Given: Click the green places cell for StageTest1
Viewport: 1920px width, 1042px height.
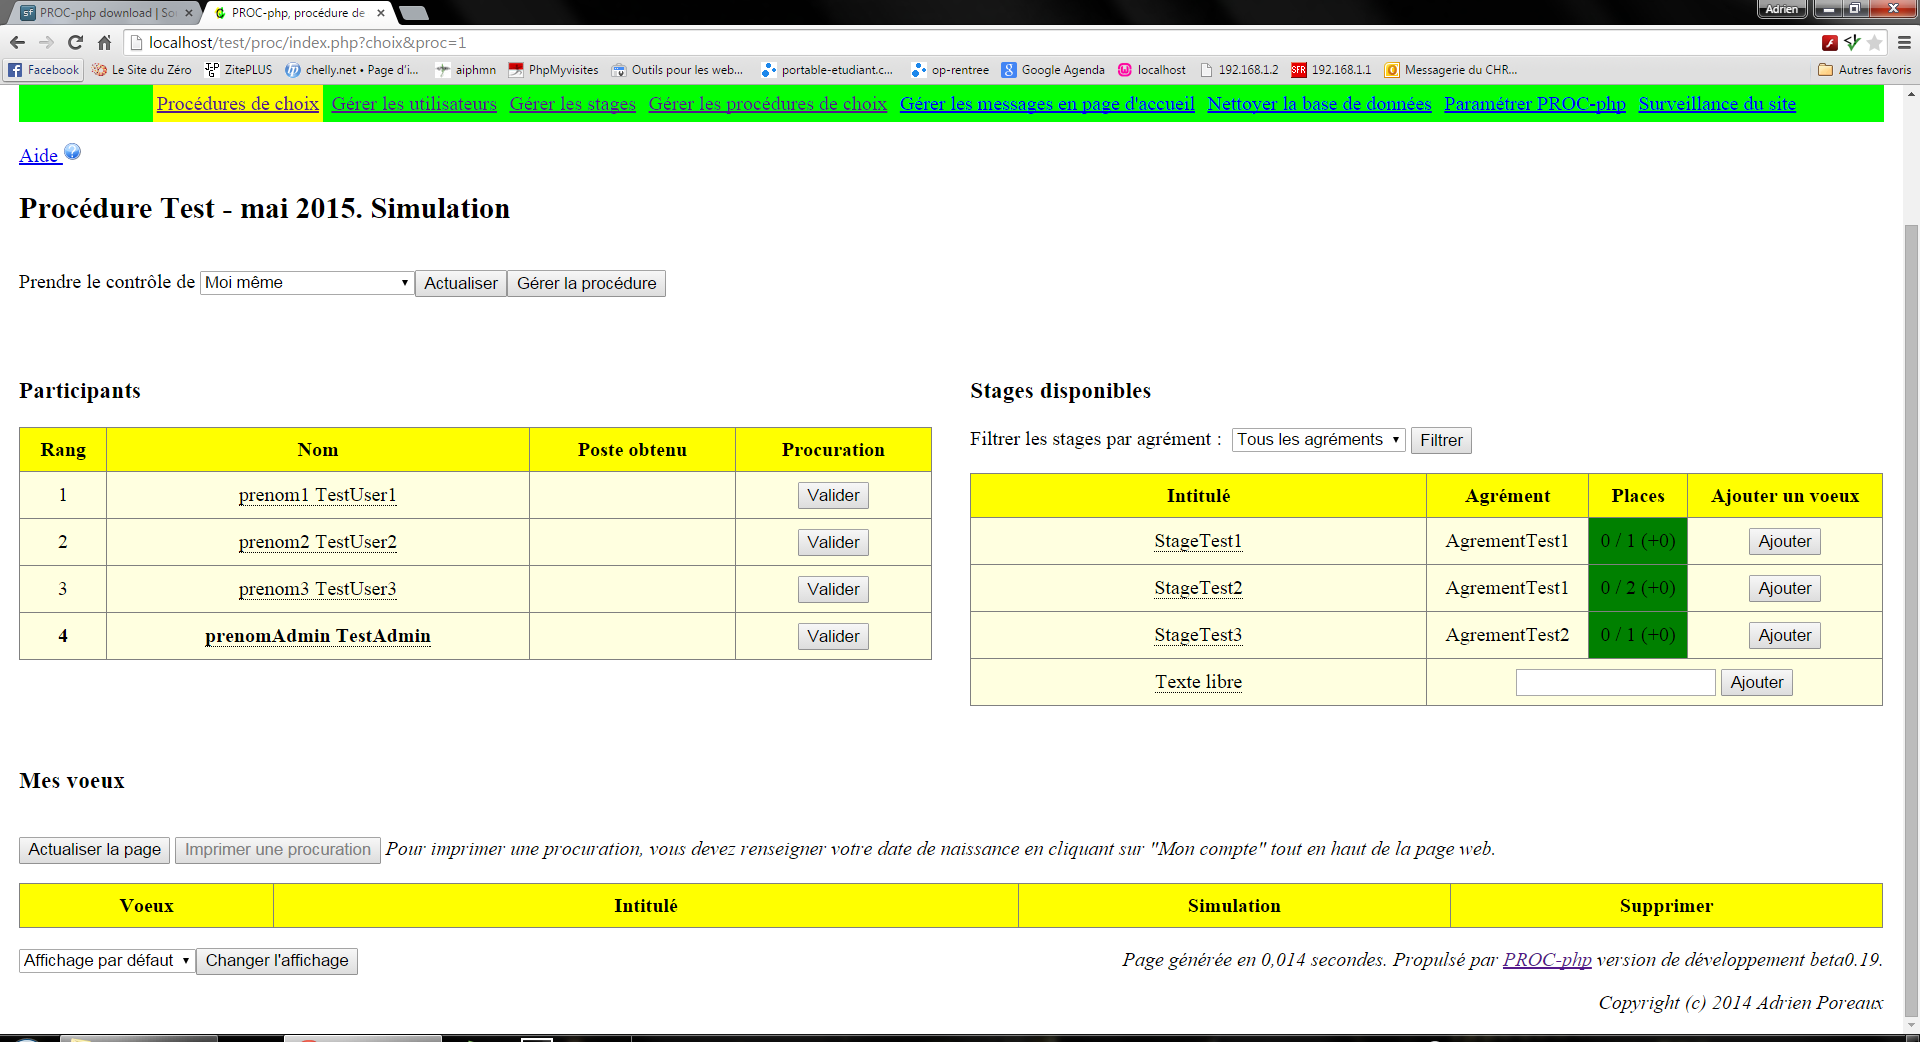Looking at the screenshot, I should 1636,541.
